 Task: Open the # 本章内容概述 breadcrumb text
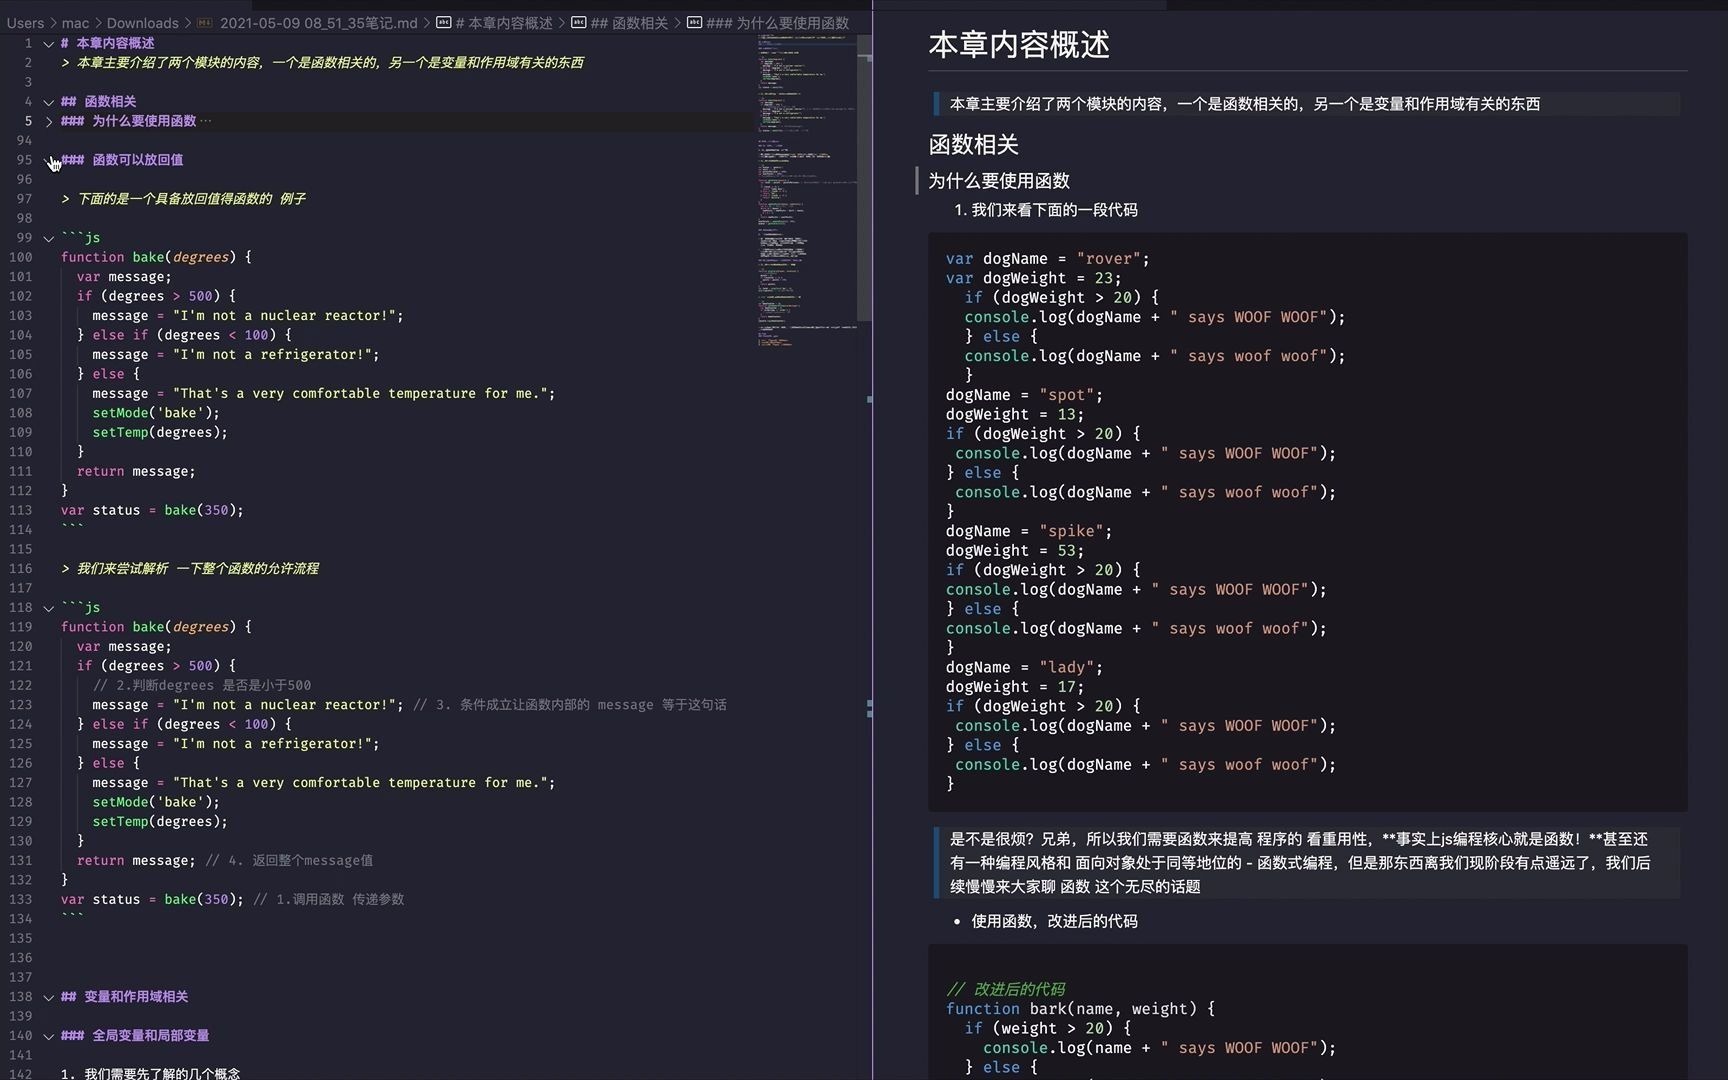[x=504, y=23]
